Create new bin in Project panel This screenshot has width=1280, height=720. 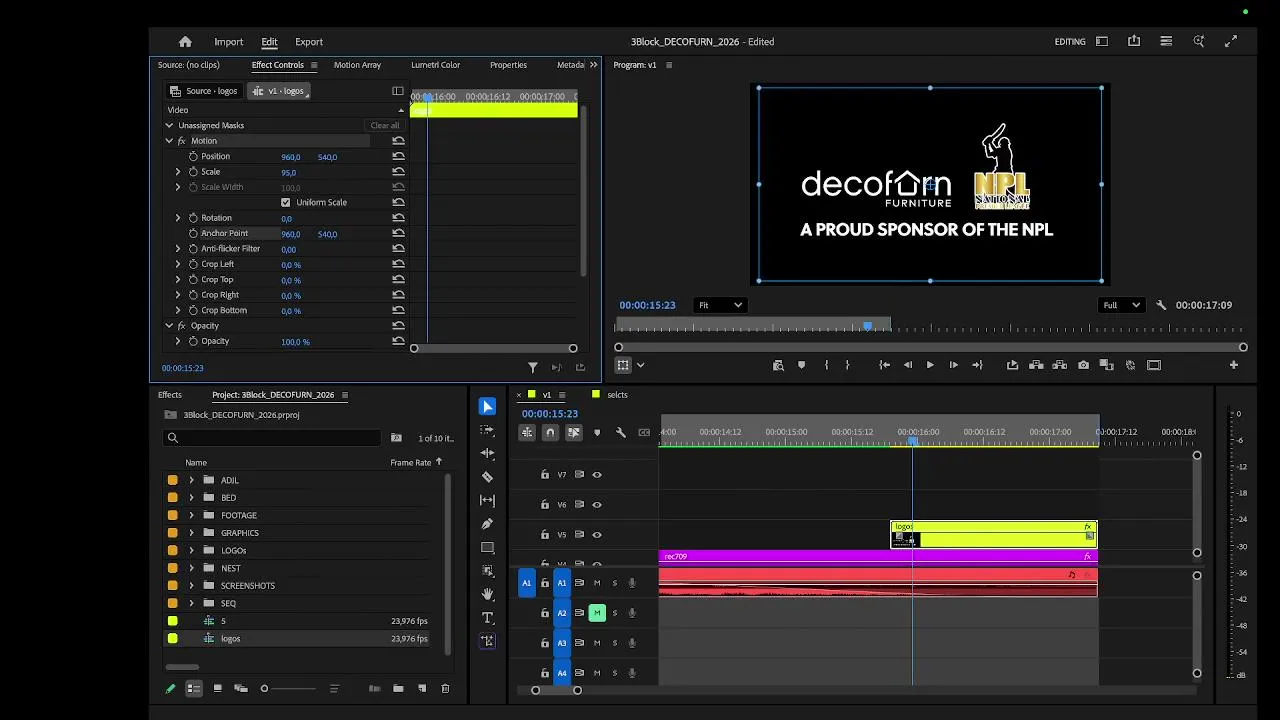click(398, 688)
